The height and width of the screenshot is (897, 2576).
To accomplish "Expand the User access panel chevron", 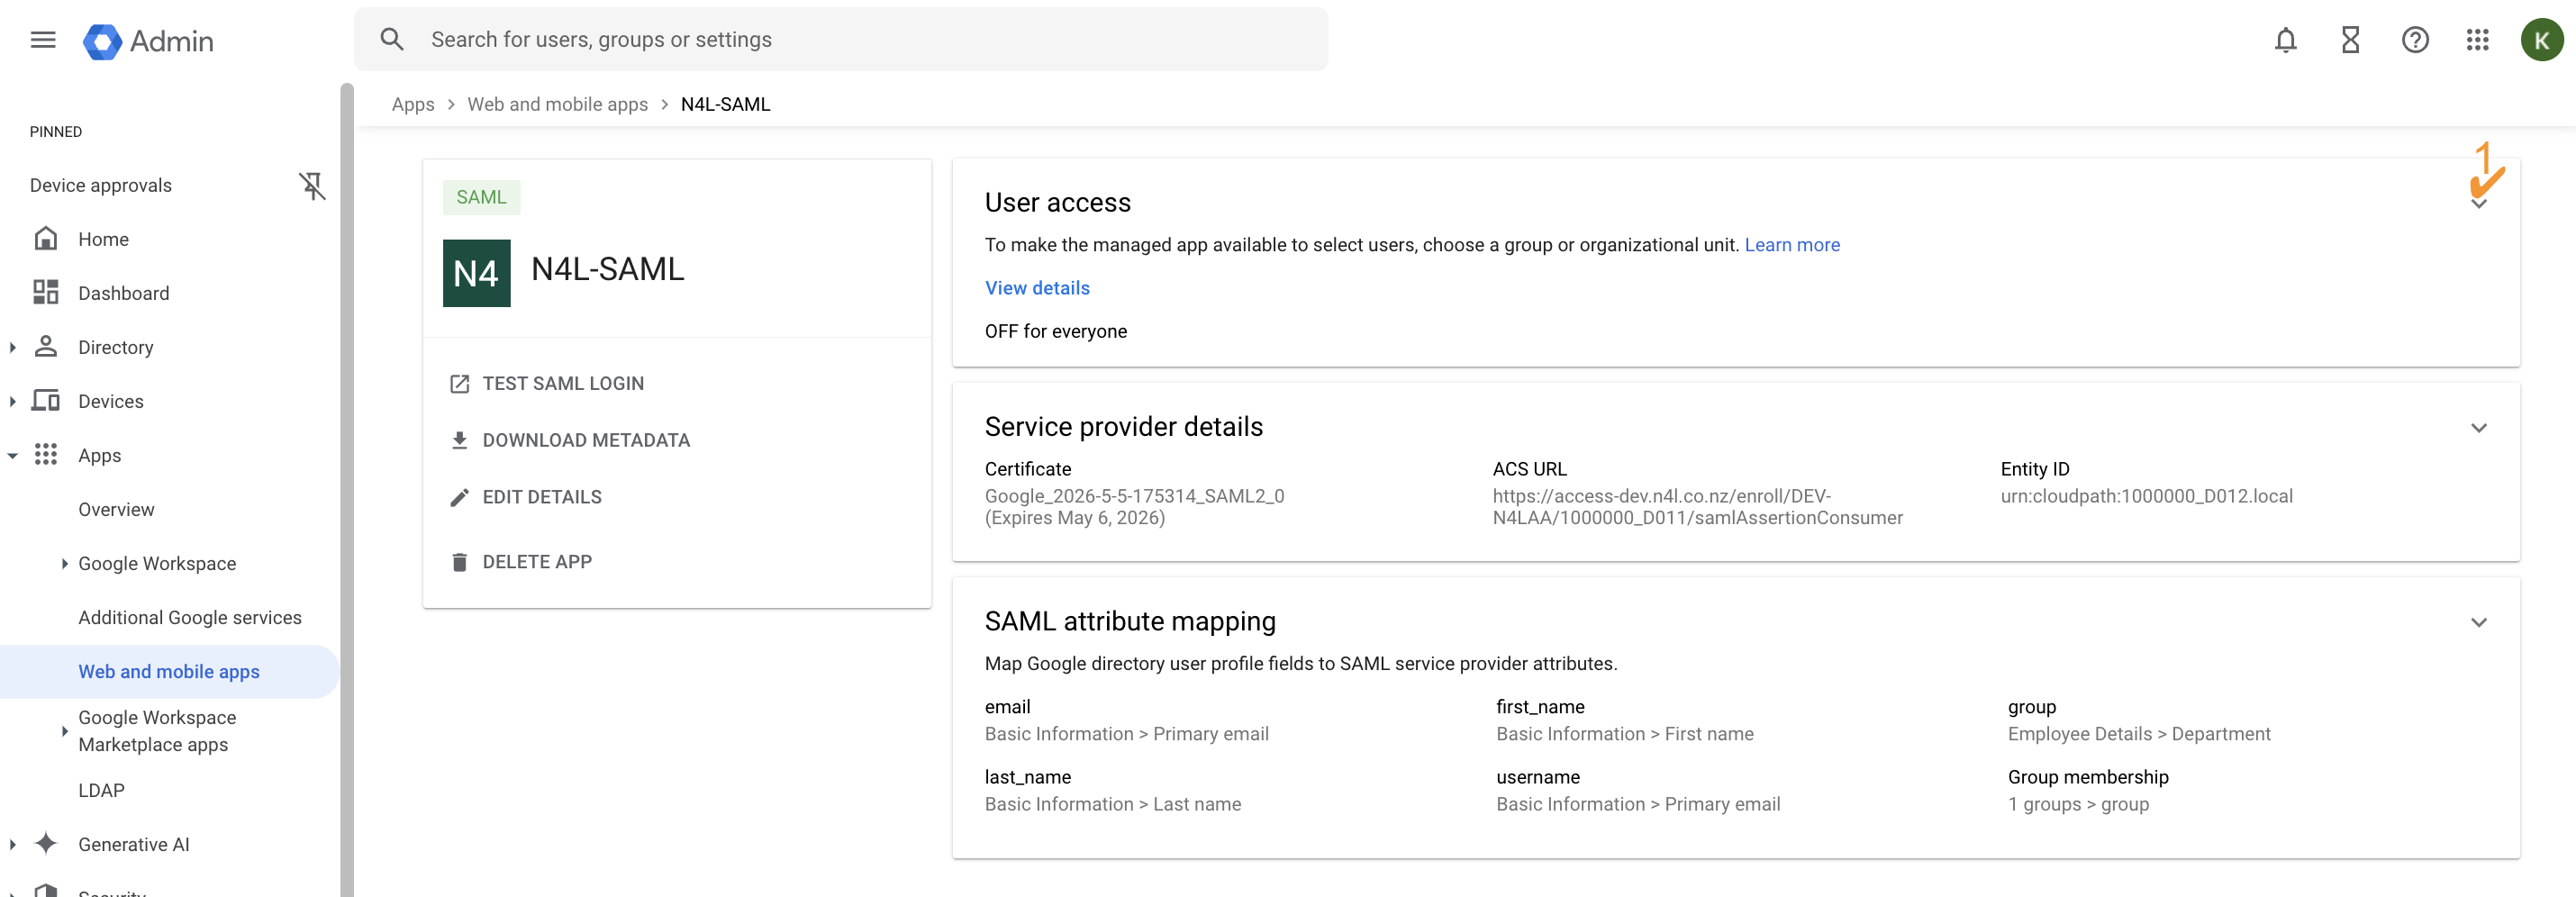I will (2480, 204).
